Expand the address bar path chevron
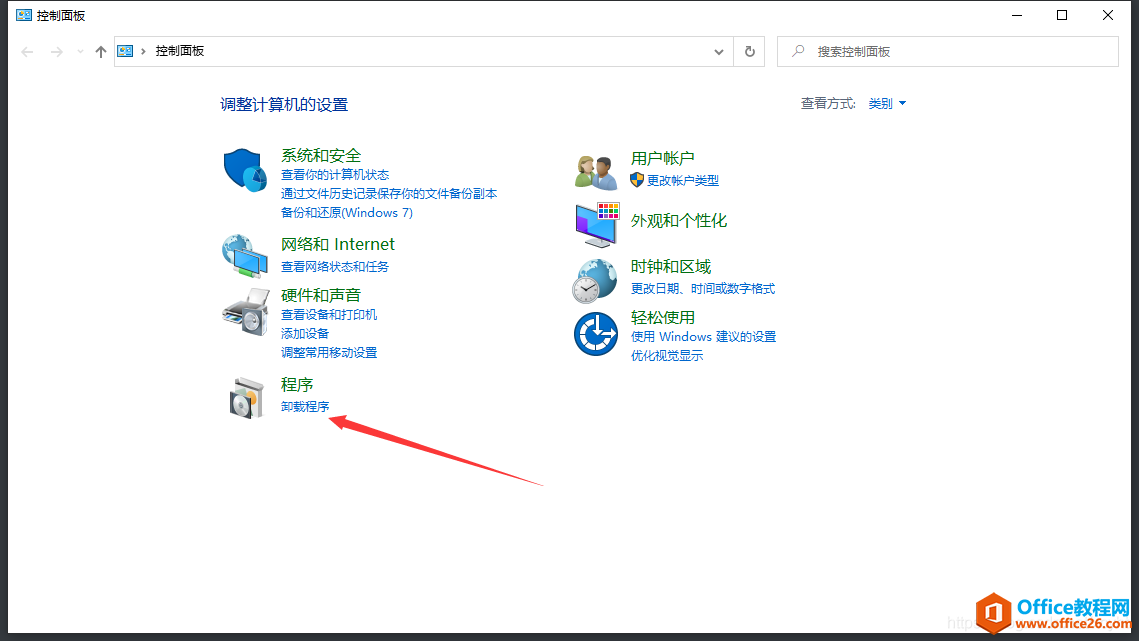This screenshot has height=641, width=1139. [x=143, y=51]
